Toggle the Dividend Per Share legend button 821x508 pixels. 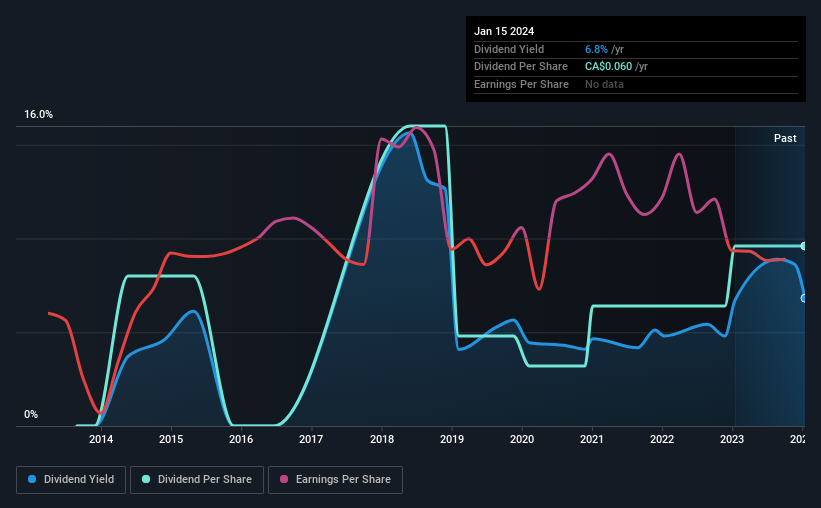point(197,480)
